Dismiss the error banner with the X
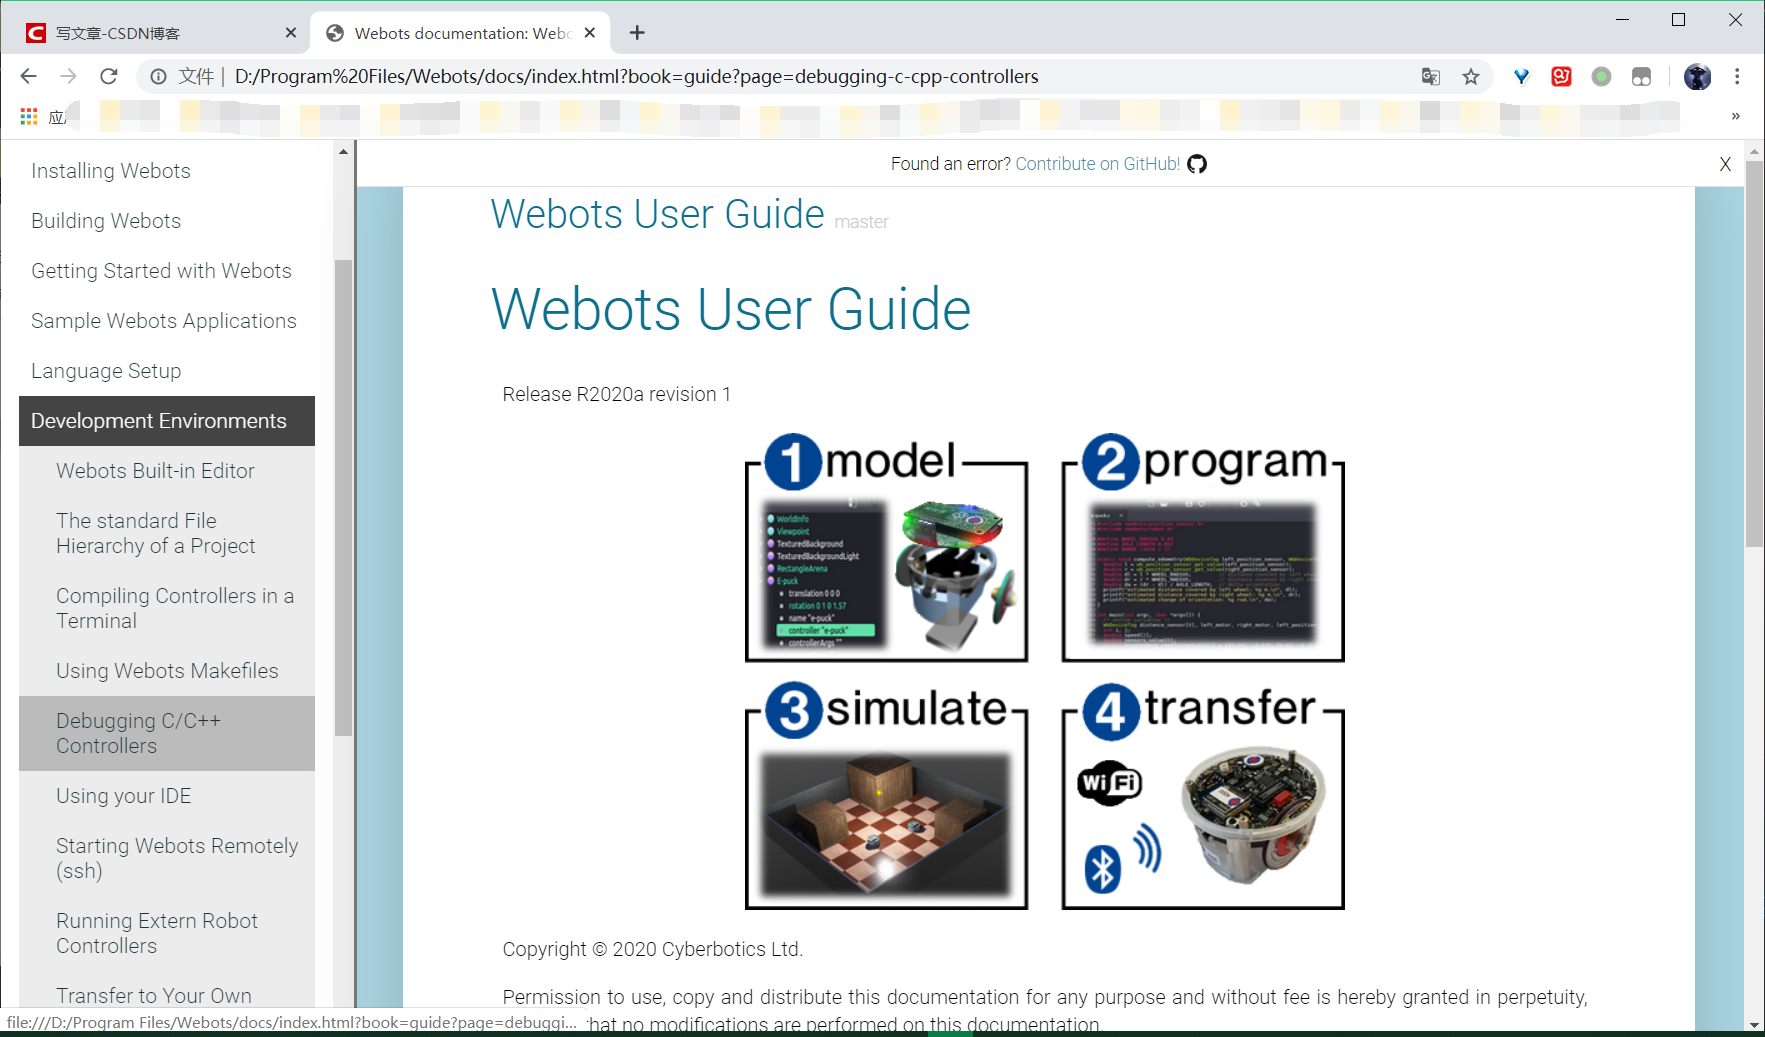The width and height of the screenshot is (1765, 1037). [1725, 164]
